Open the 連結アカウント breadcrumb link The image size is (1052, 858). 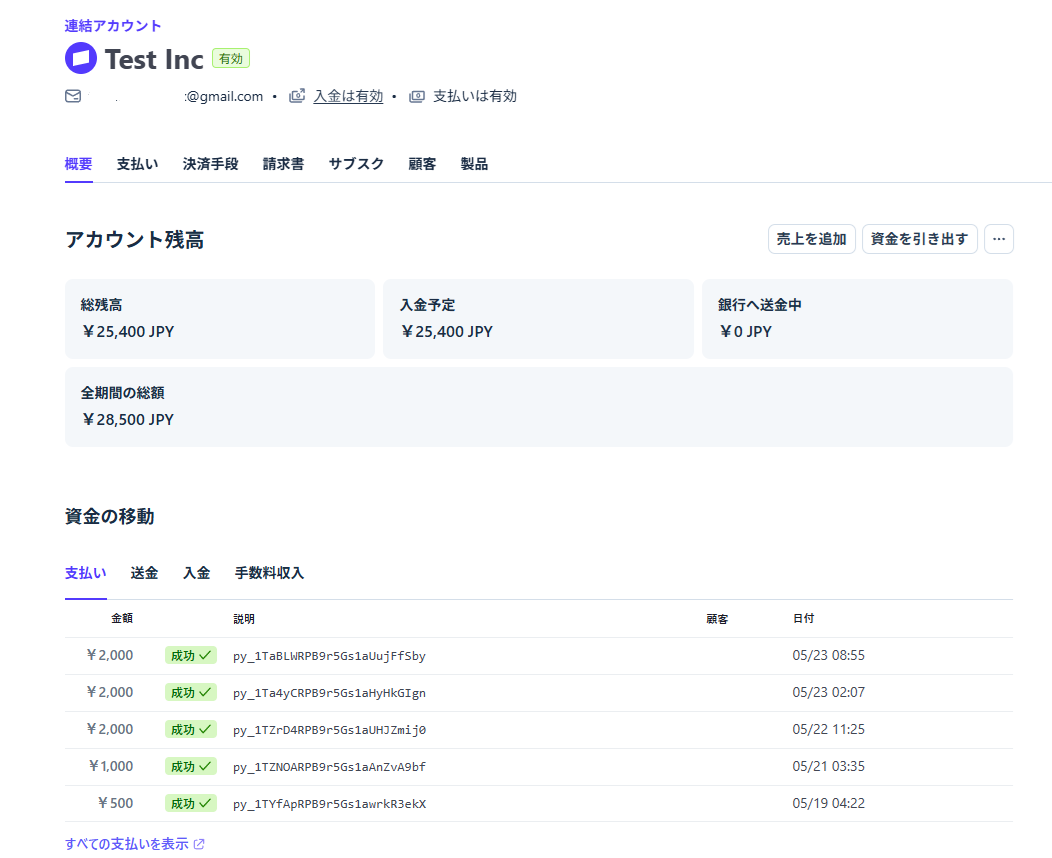tap(113, 25)
